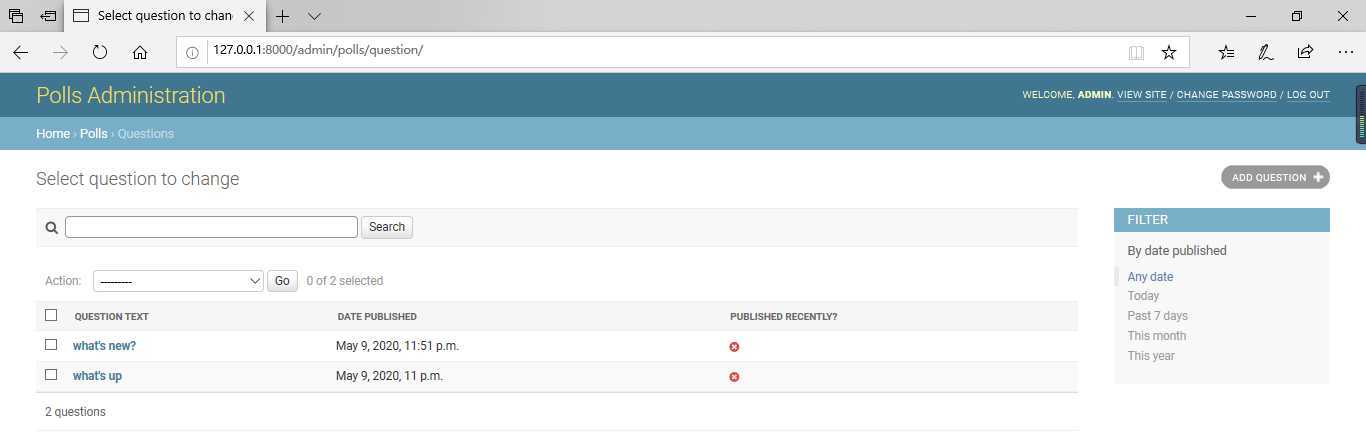
Task: Click the '2 questions' count text
Action: [x=75, y=412]
